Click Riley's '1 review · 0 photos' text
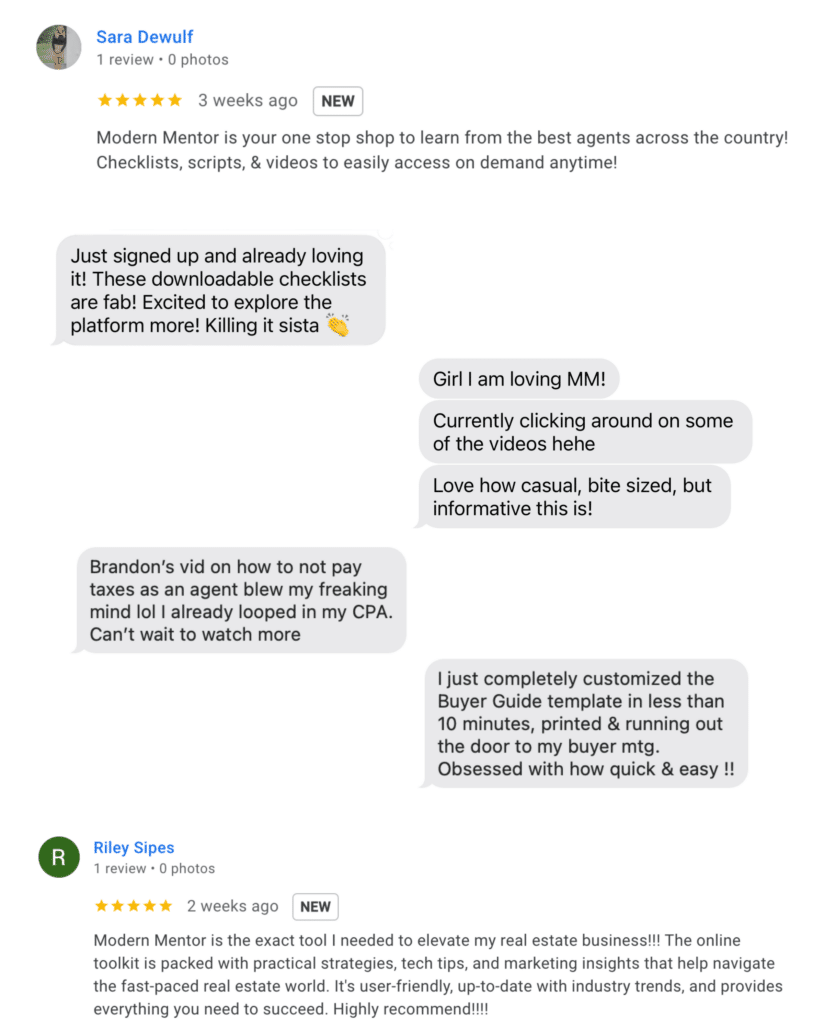Image resolution: width=824 pixels, height=1030 pixels. (154, 868)
